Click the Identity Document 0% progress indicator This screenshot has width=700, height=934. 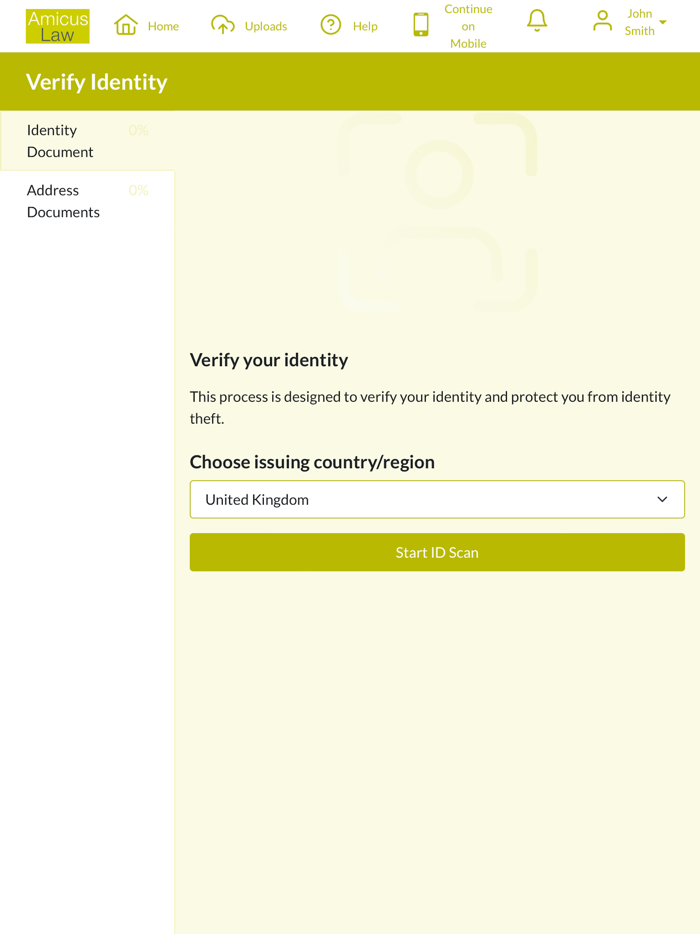click(x=138, y=130)
